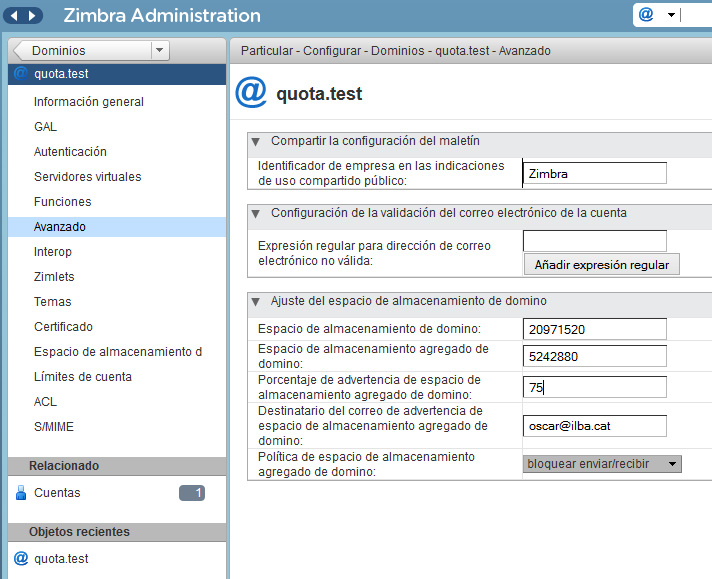Collapse Configuración de la validación del correo
This screenshot has width=712, height=579.
coord(256,213)
